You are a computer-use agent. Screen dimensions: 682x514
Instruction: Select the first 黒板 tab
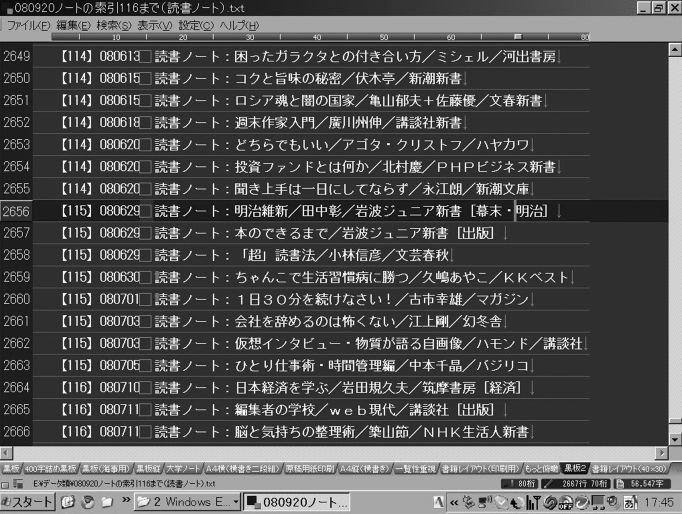click(11, 468)
